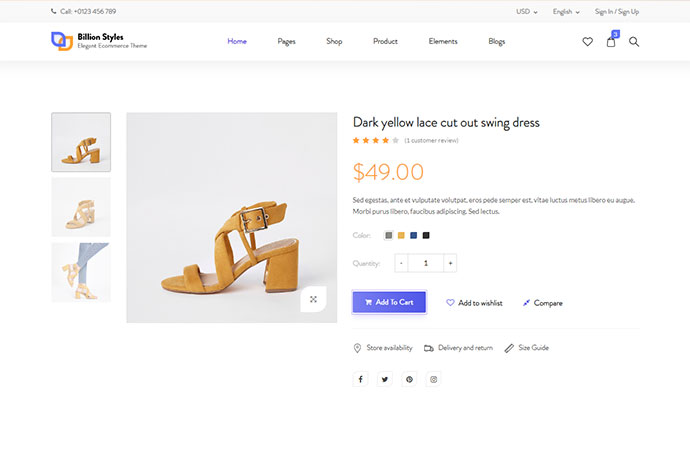690x450 pixels.
Task: Share on Pinterest icon
Action: click(x=409, y=379)
